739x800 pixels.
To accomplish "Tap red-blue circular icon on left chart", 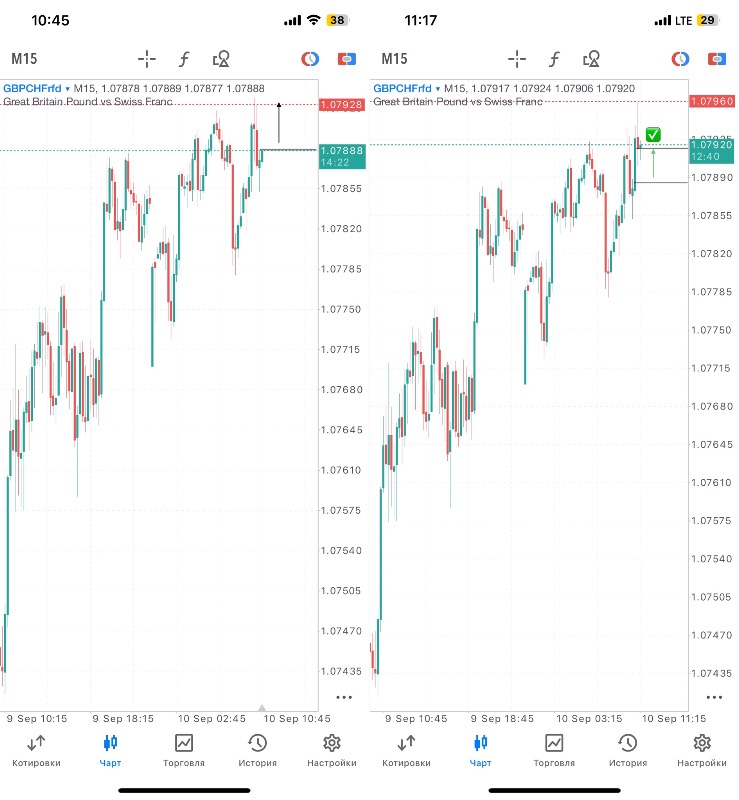I will click(310, 59).
